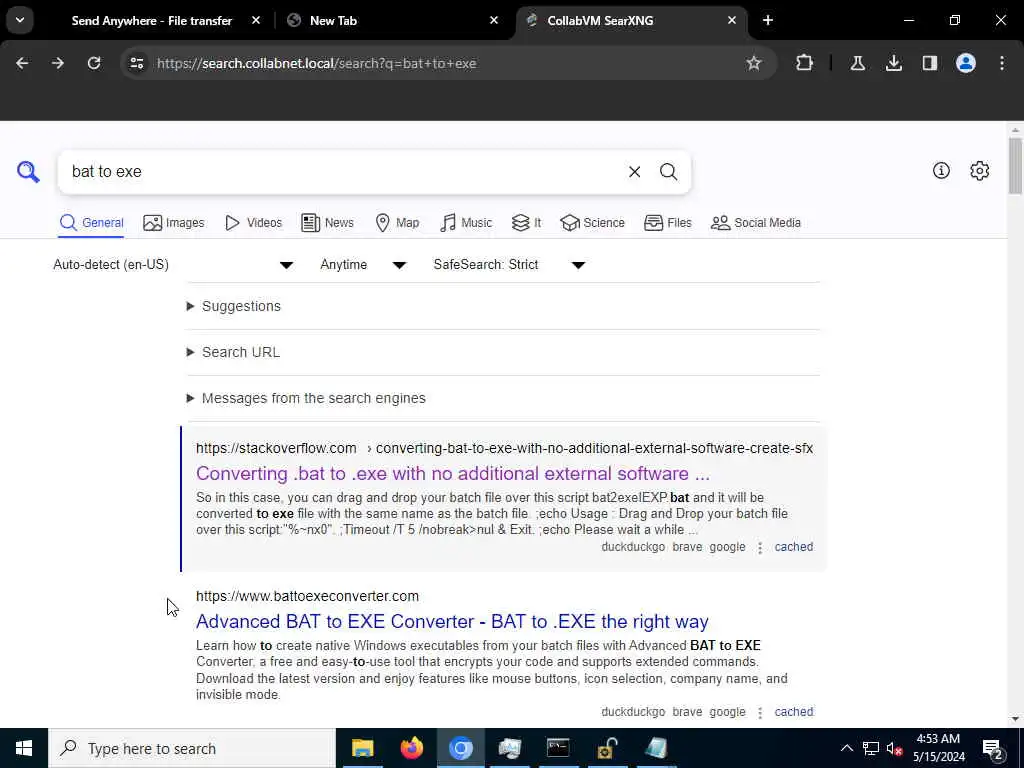Switch to Send Anywhere - File transfer tab
Image resolution: width=1024 pixels, height=768 pixels.
152,21
